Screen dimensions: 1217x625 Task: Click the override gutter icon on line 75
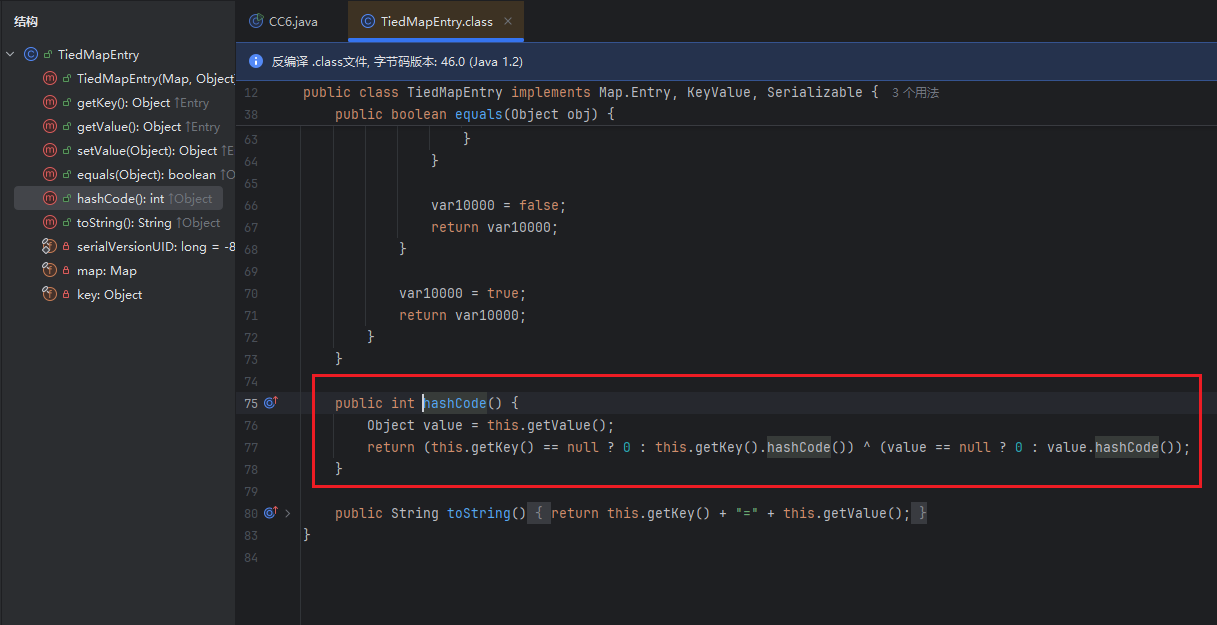270,403
